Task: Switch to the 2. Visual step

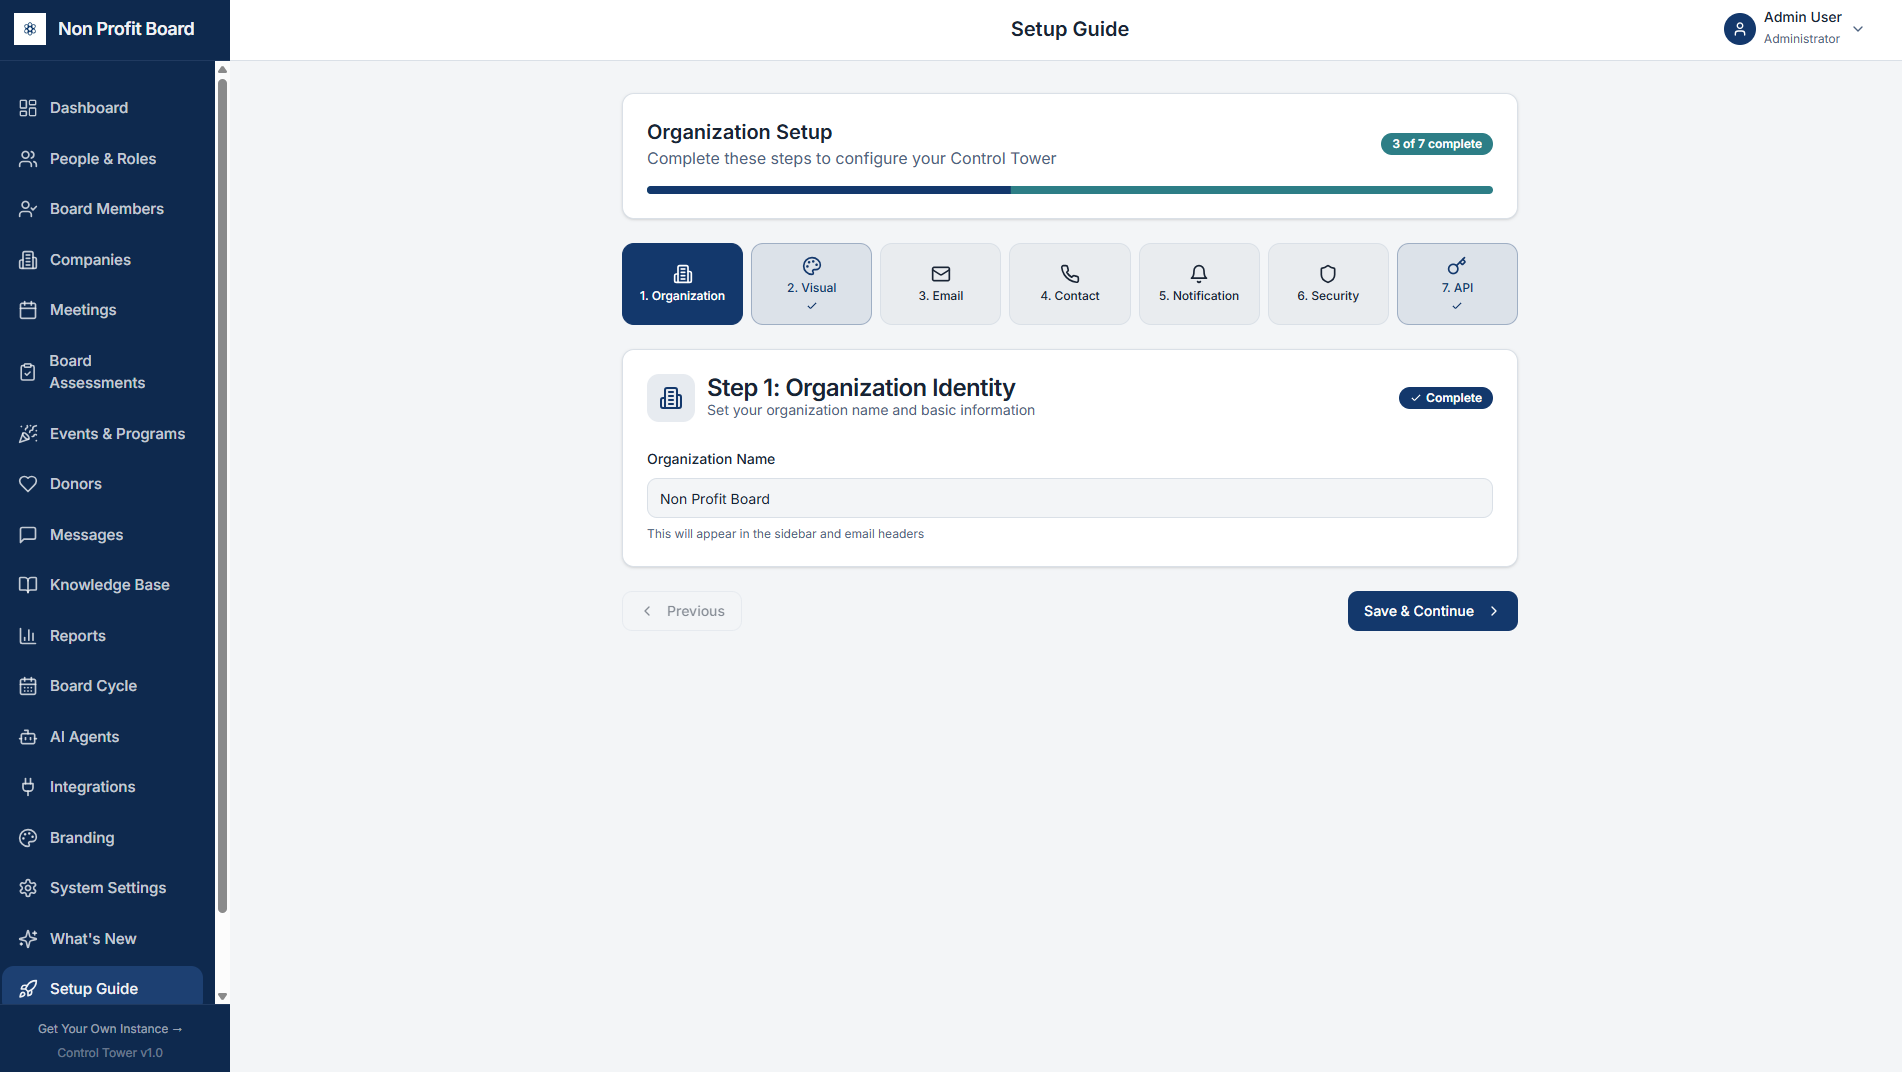Action: 811,284
